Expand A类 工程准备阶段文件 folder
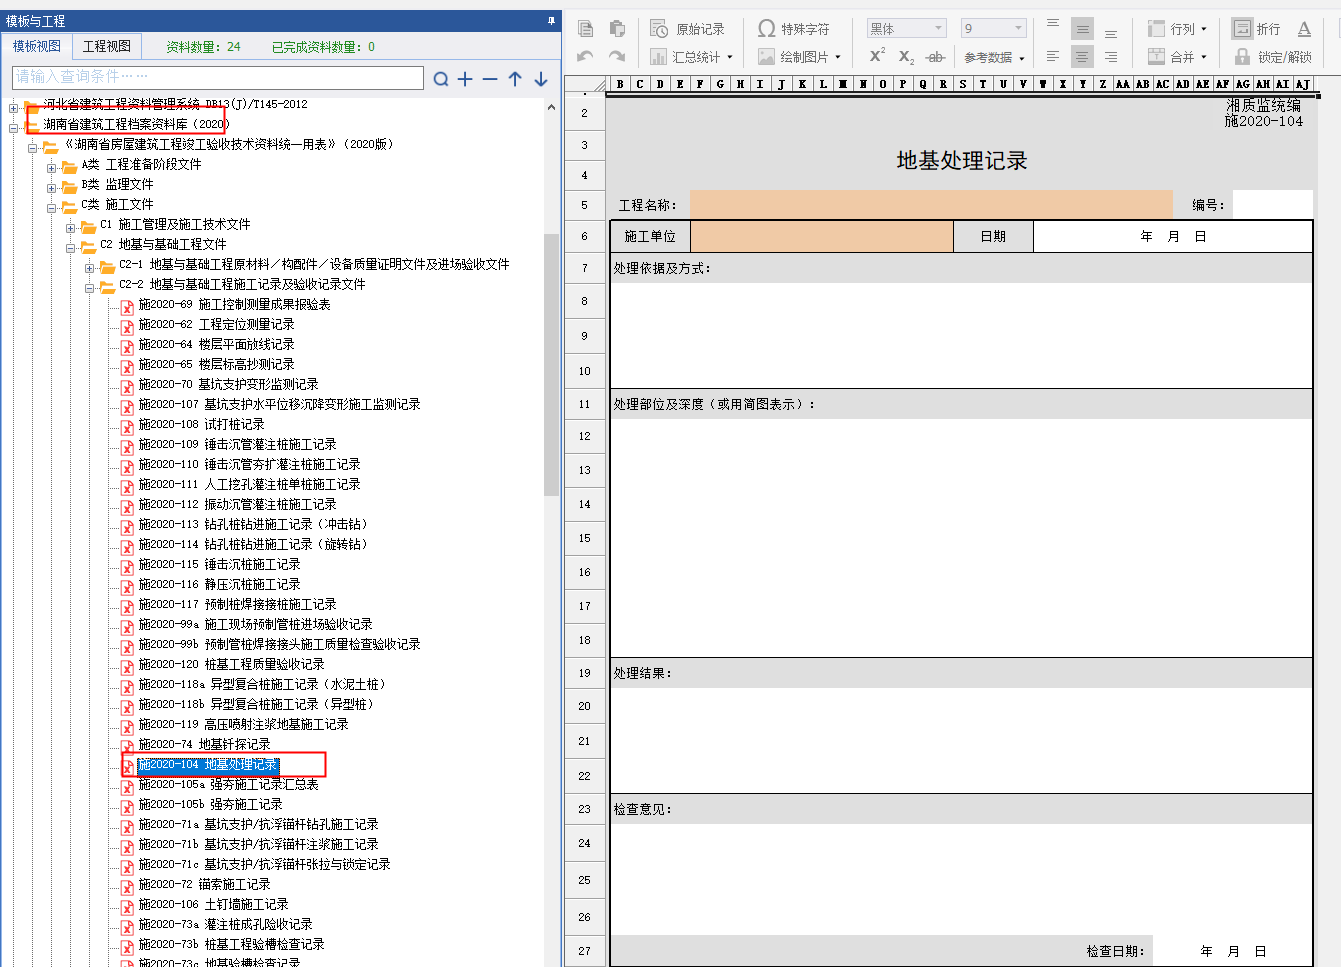 pyautogui.click(x=52, y=168)
